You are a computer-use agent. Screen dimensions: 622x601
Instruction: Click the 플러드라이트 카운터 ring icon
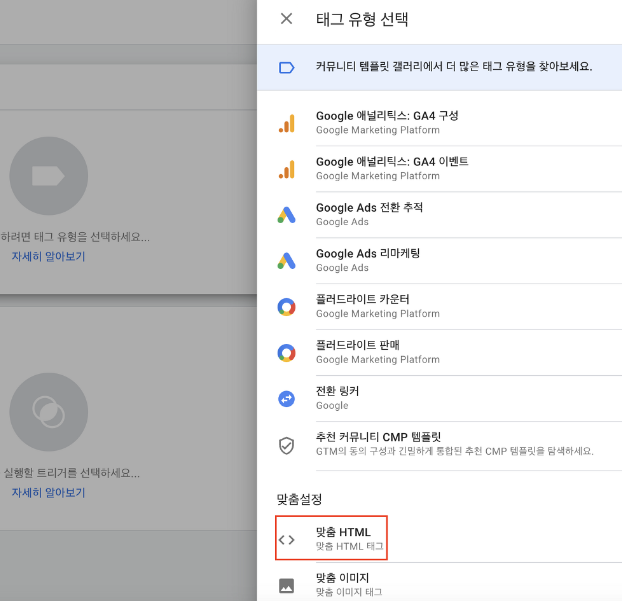286,307
